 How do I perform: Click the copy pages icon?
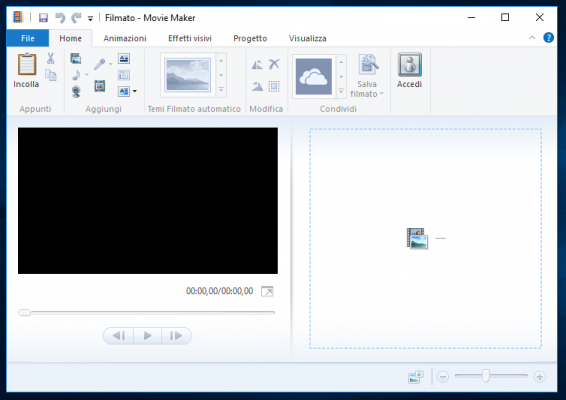pos(51,75)
